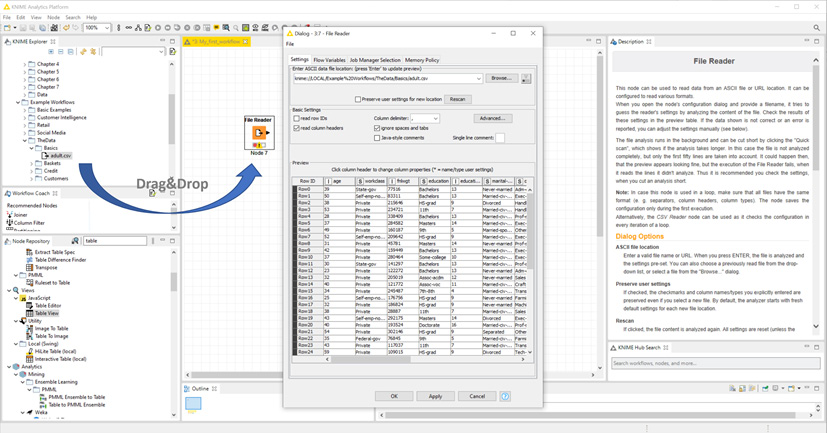Open the Search menu
Image resolution: width=827 pixels, height=433 pixels.
pos(73,17)
